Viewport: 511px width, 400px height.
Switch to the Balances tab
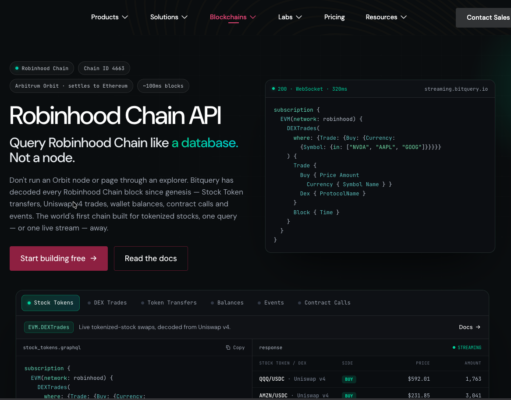click(227, 303)
